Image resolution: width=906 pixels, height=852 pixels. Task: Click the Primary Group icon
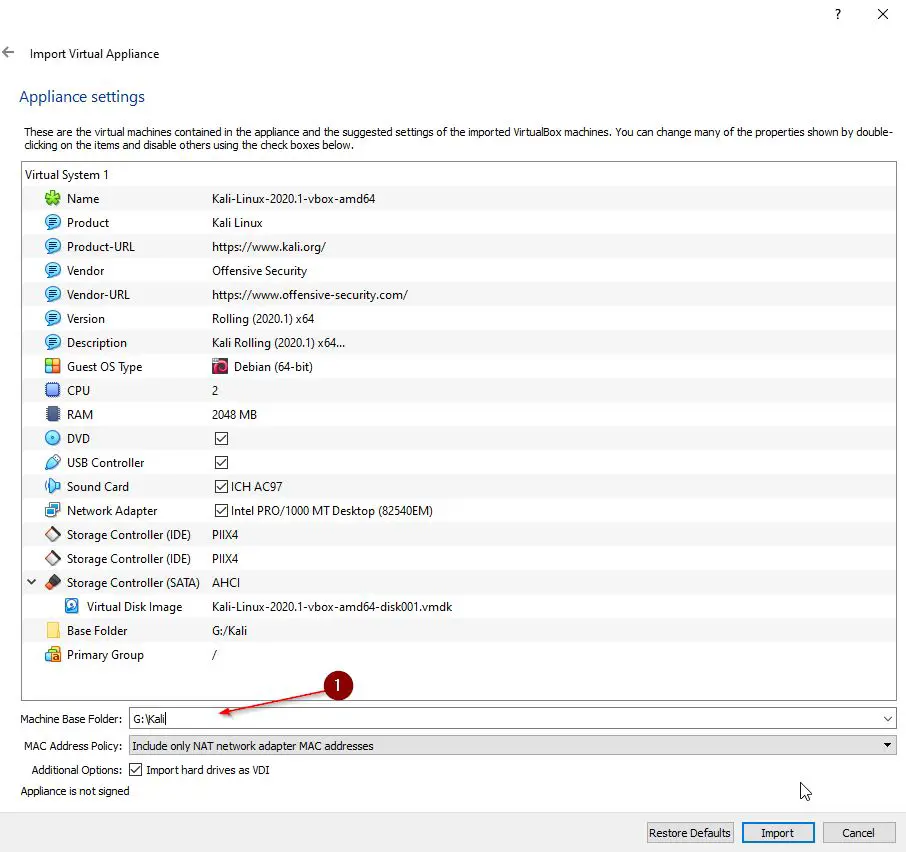[53, 654]
